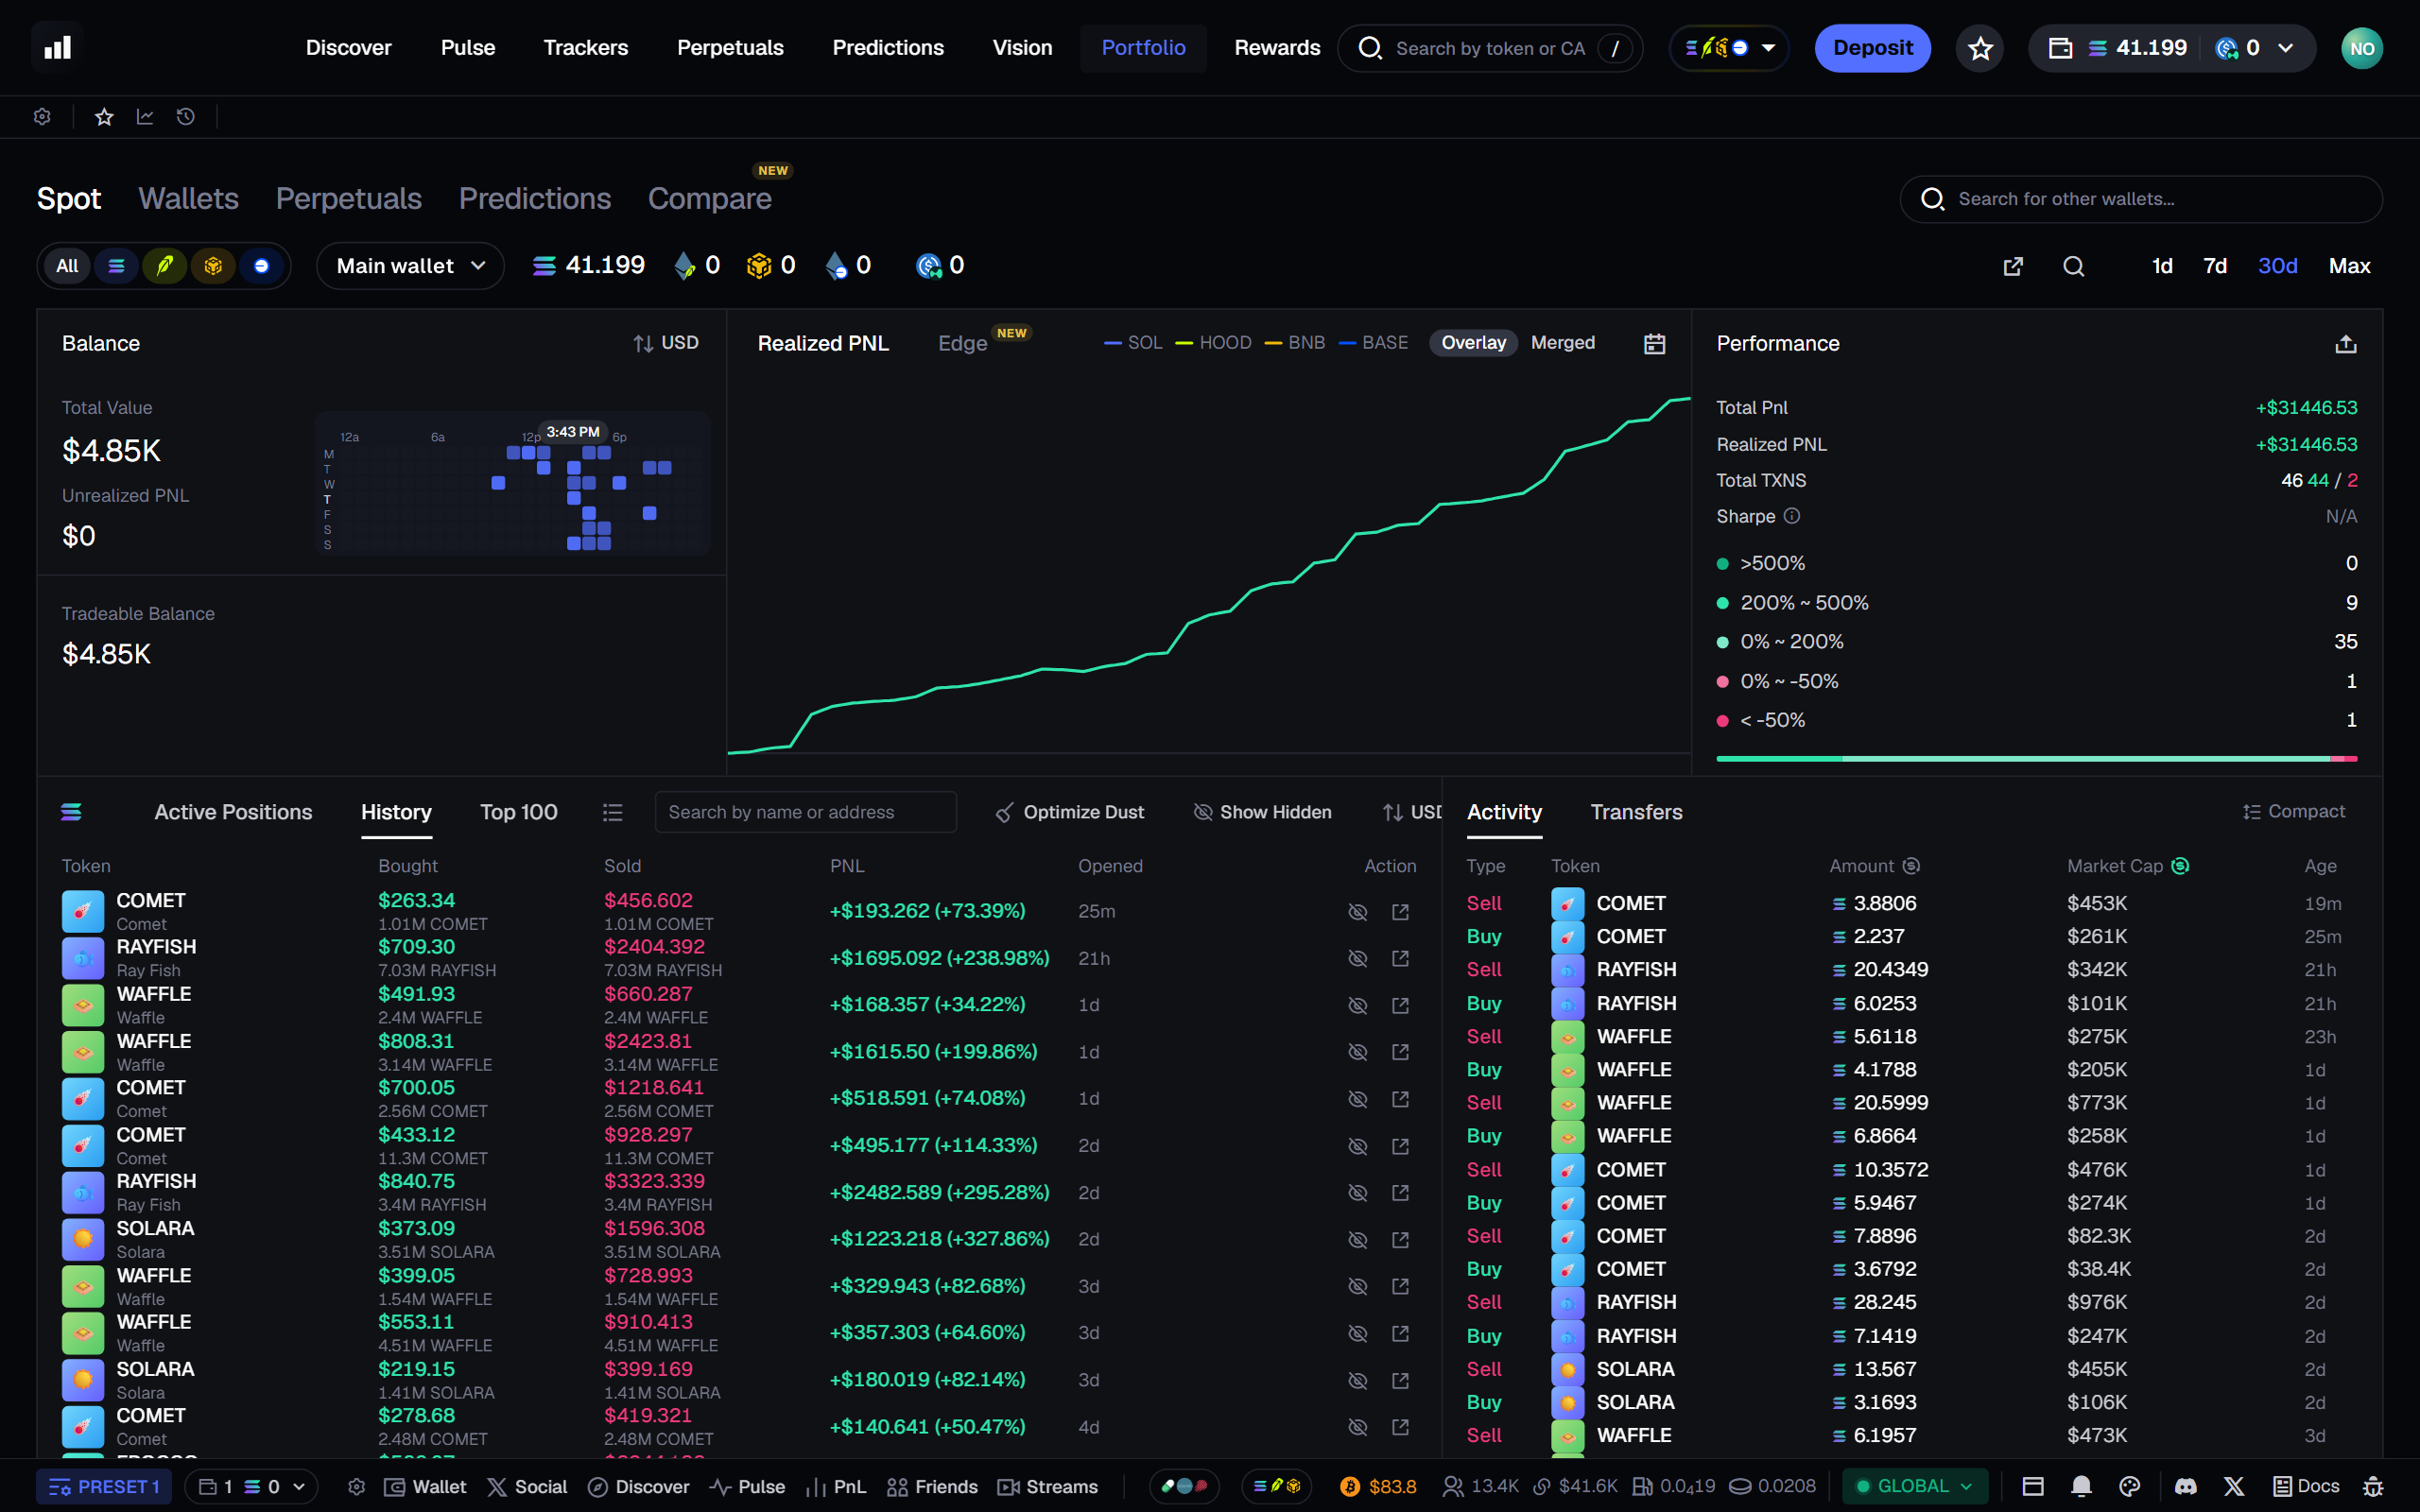Screen dimensions: 2420x1512
Task: Click the Search for other wallets field
Action: (x=2141, y=199)
